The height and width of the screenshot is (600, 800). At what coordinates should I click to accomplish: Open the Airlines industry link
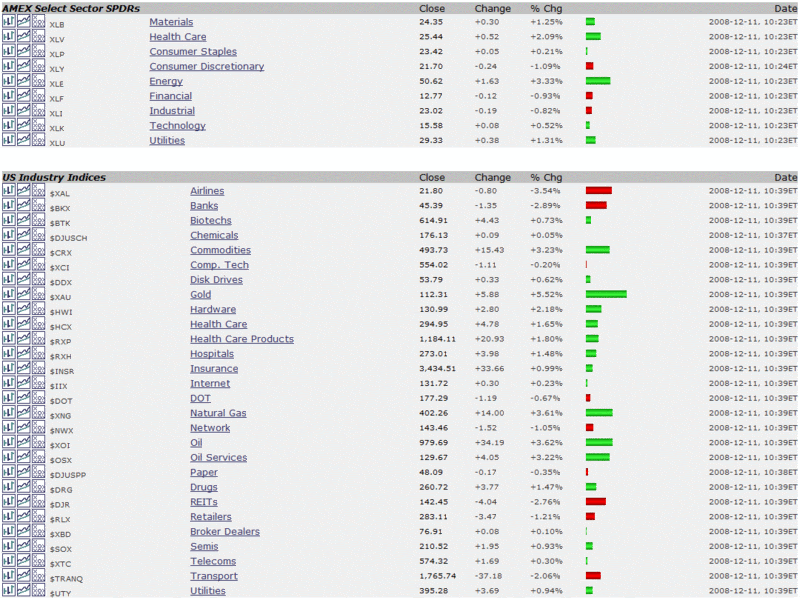coord(207,191)
